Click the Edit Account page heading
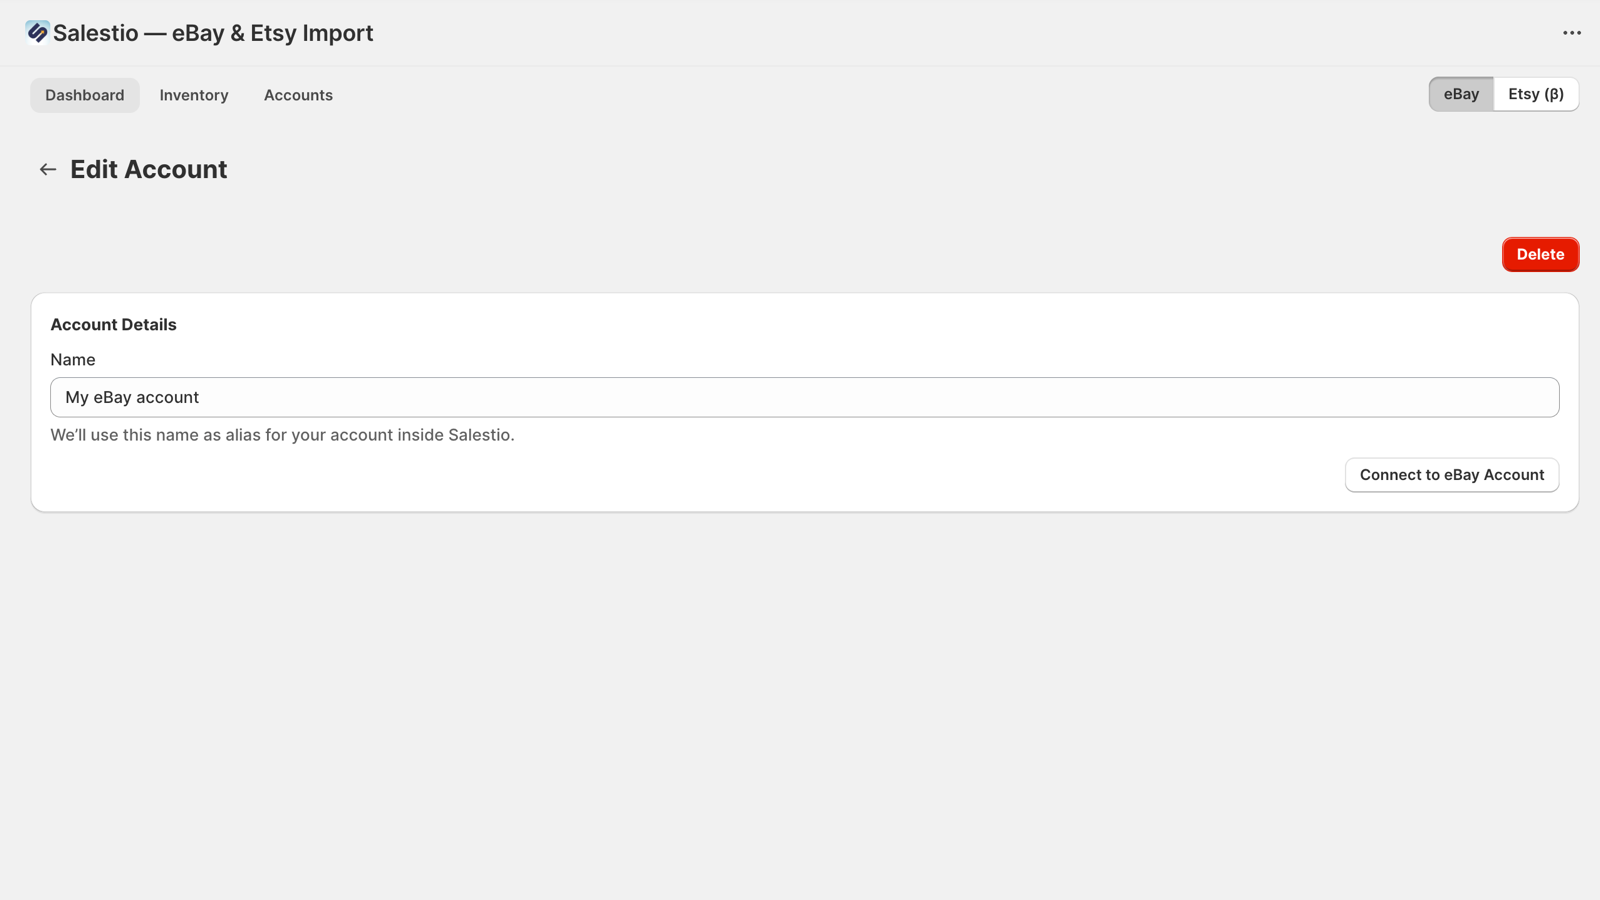The image size is (1600, 900). click(147, 169)
